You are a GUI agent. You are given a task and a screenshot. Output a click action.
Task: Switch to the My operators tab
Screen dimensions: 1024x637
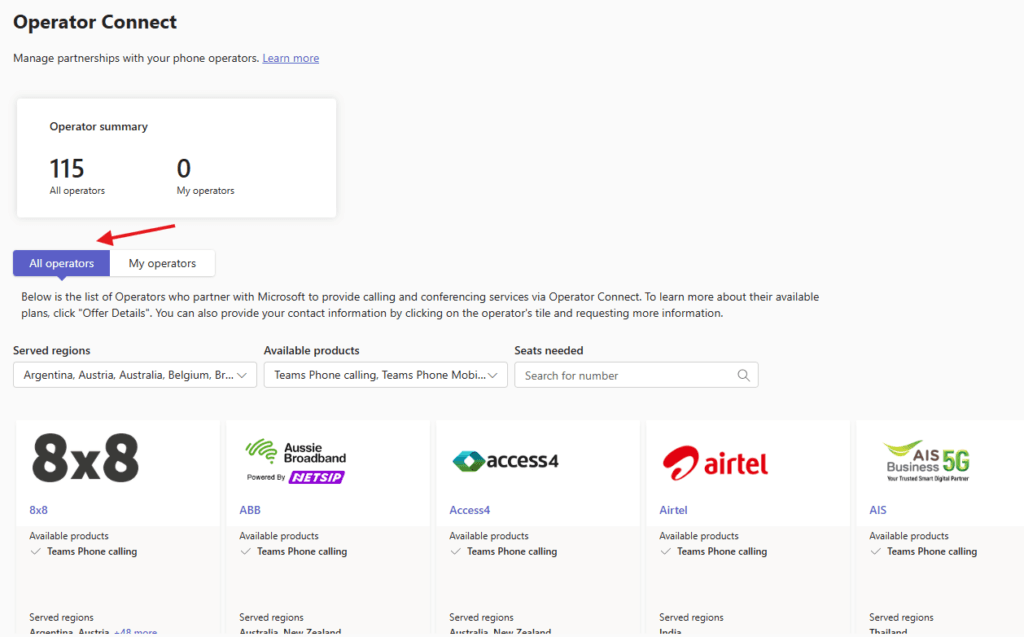162,263
